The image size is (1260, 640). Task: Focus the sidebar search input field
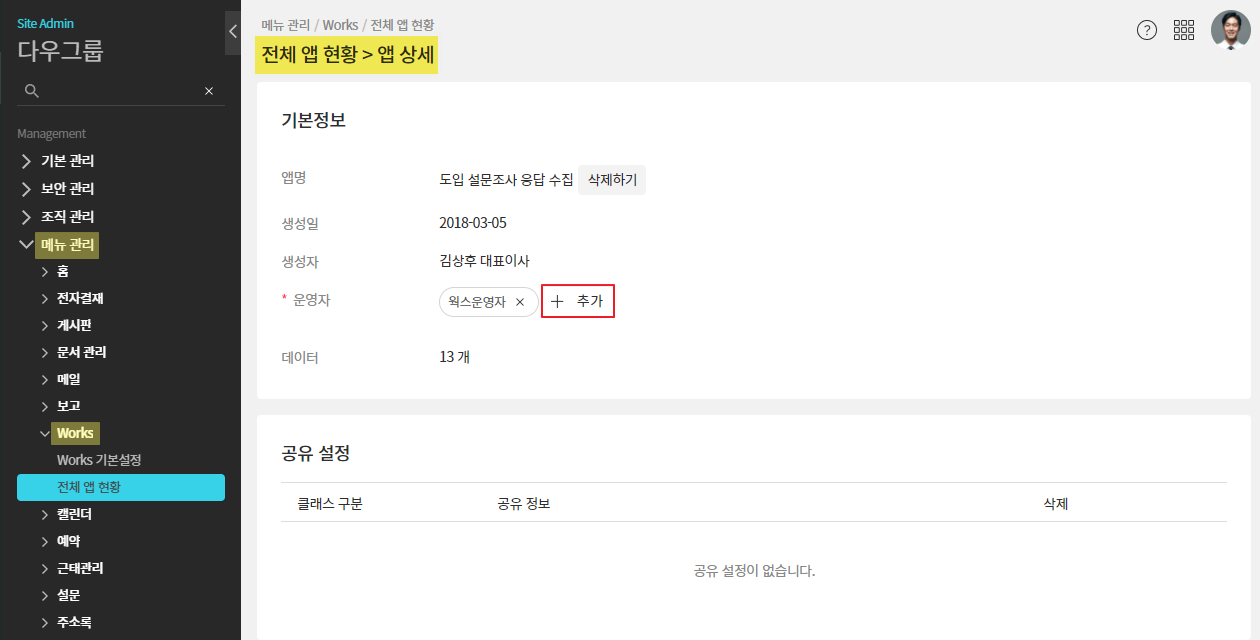120,91
